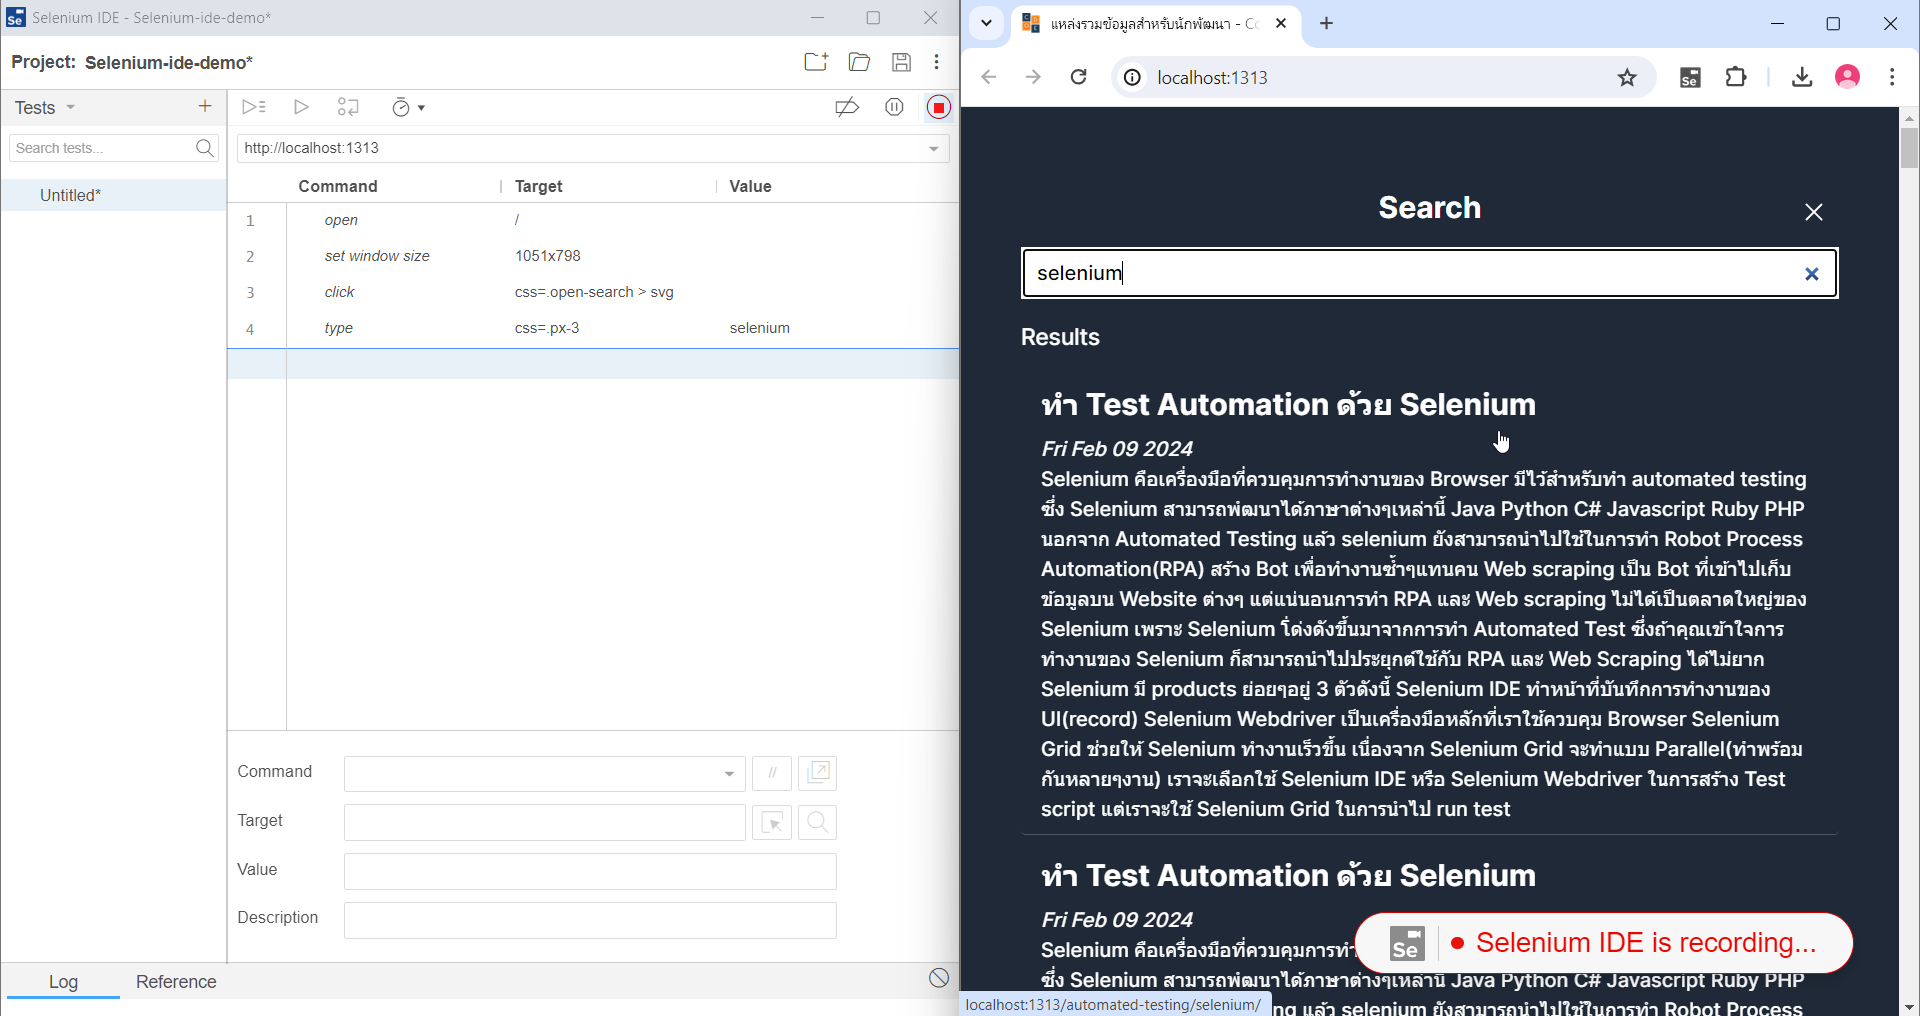
Task: Go forward in Chrome
Action: coord(1034,77)
